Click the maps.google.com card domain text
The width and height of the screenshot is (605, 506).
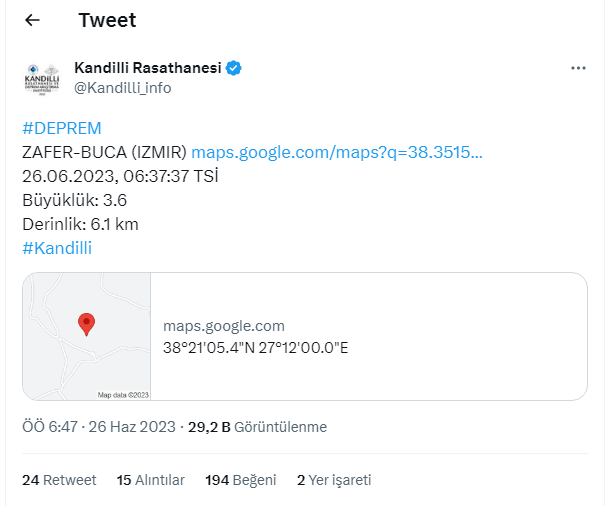point(224,326)
